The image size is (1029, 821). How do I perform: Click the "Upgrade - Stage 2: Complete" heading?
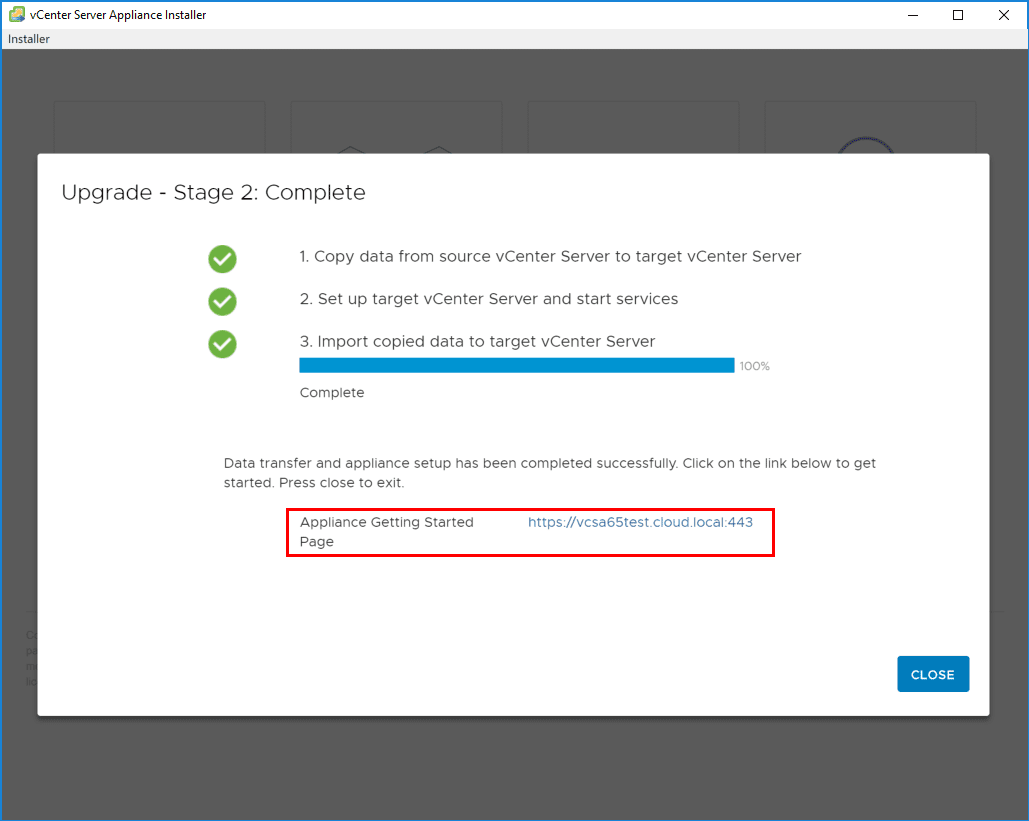pyautogui.click(x=213, y=192)
